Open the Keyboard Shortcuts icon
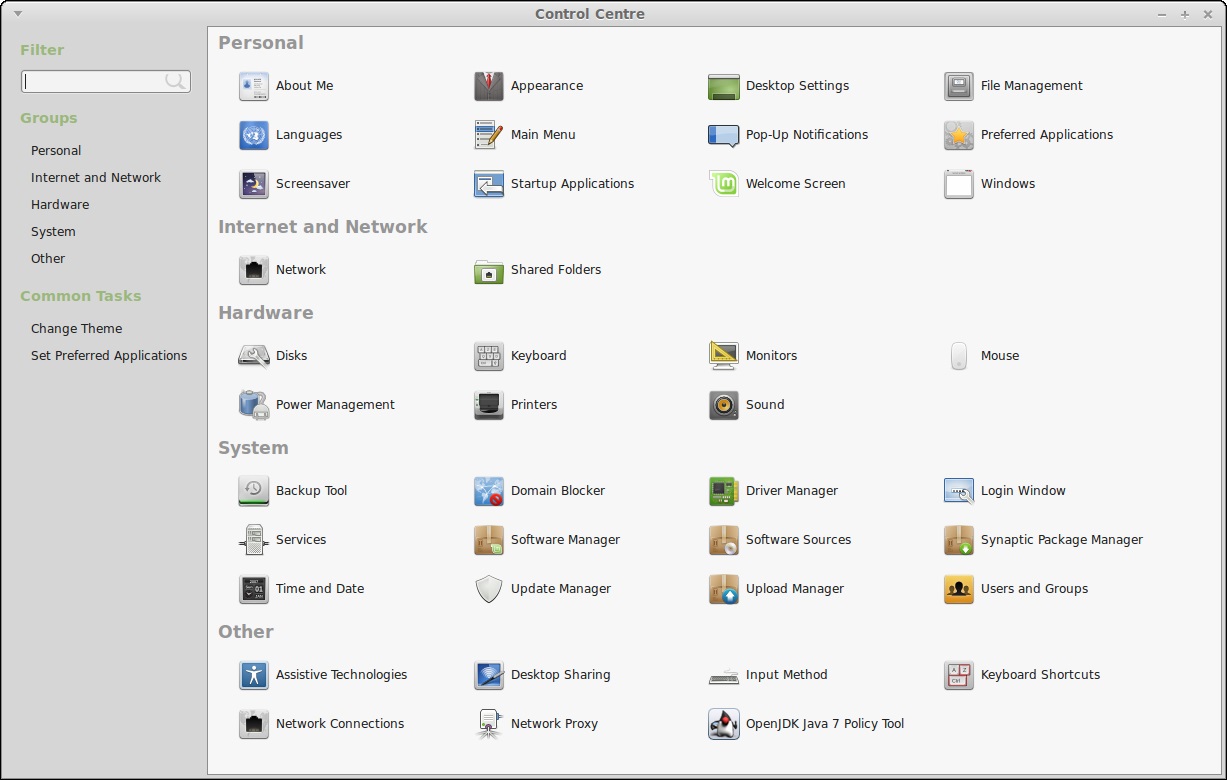 (959, 675)
